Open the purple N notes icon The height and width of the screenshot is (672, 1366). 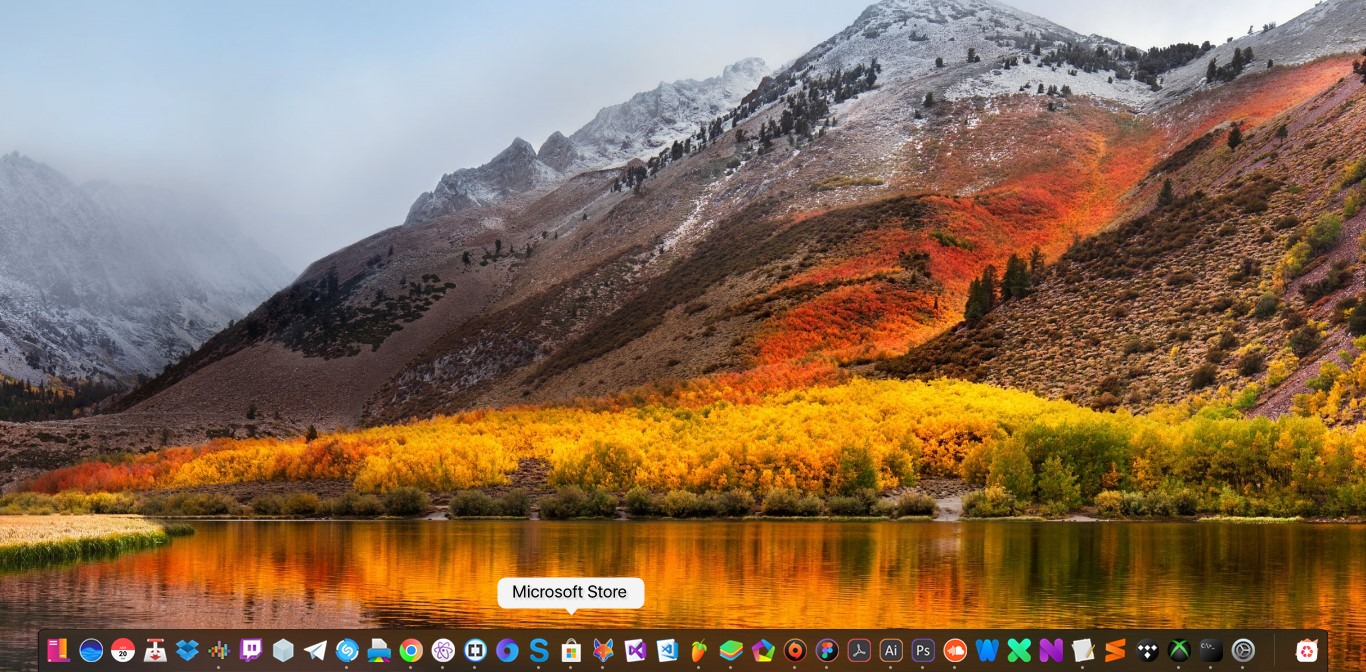(x=1051, y=650)
